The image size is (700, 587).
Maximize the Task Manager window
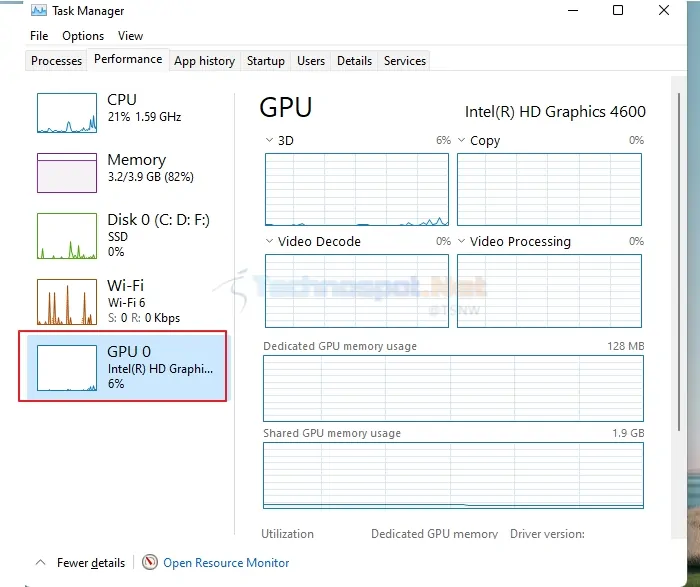pyautogui.click(x=618, y=10)
